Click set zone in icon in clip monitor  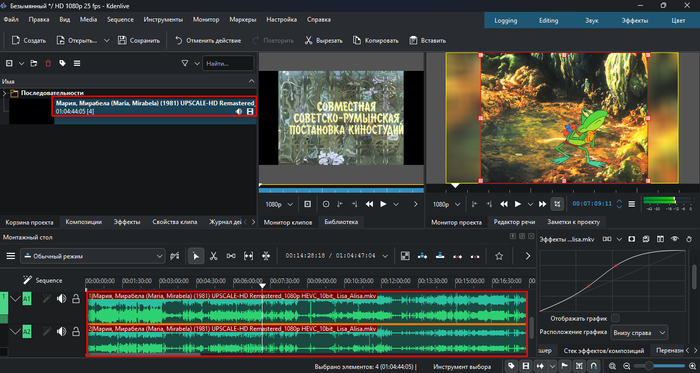tap(340, 204)
